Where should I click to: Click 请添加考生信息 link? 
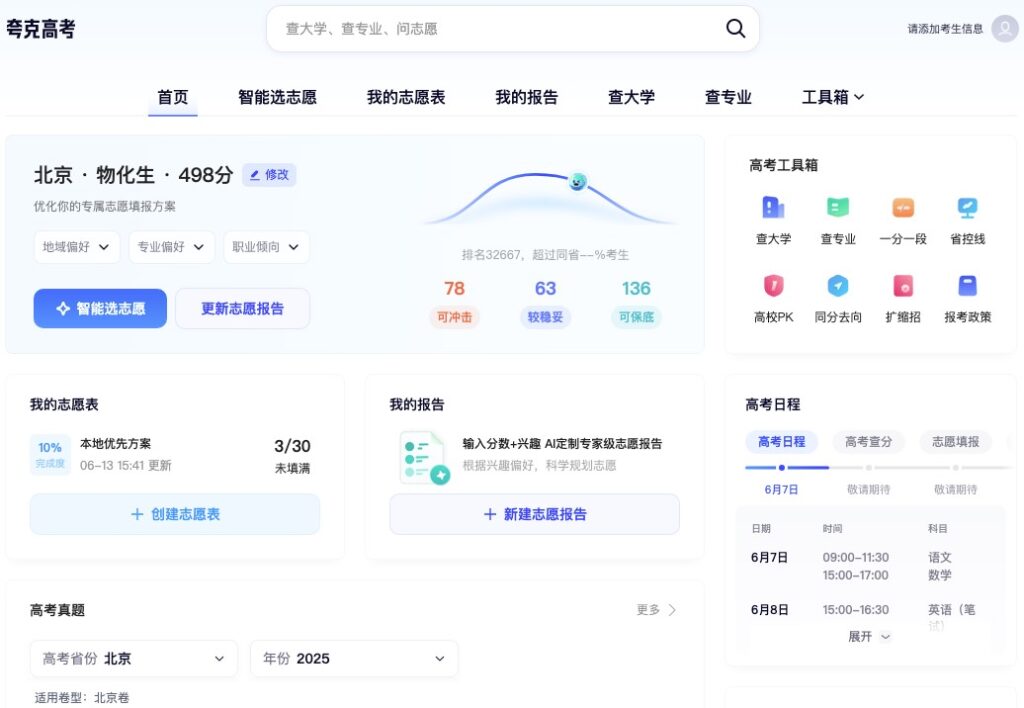[945, 29]
